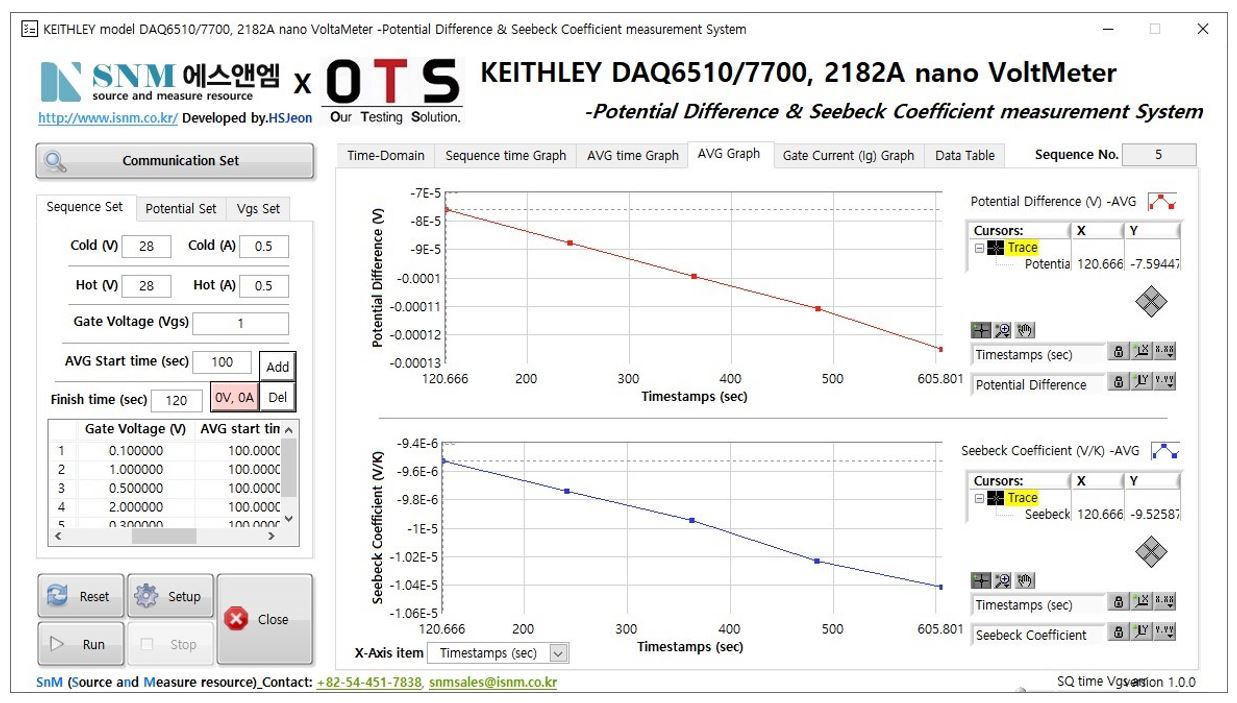
Task: Switch to the Data Table tab
Action: [x=964, y=155]
